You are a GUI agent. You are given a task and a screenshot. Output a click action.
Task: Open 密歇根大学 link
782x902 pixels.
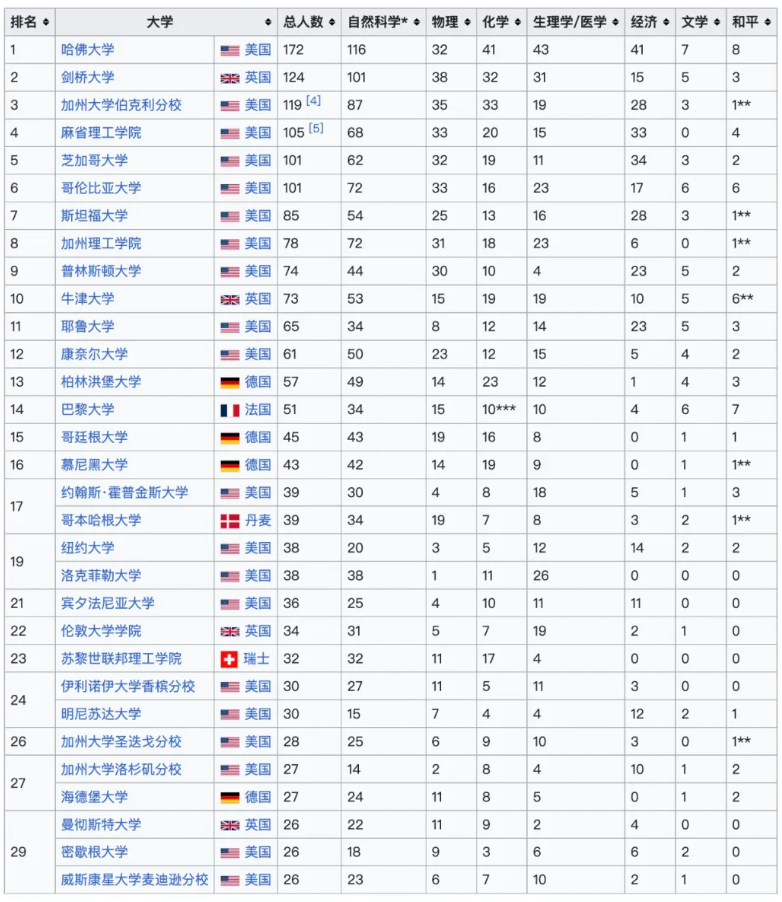[x=94, y=852]
